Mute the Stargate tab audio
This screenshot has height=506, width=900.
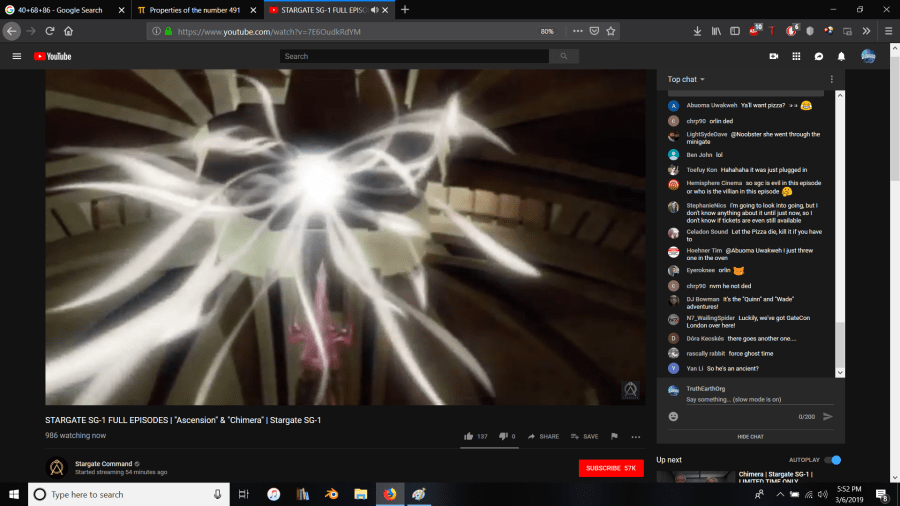click(374, 10)
